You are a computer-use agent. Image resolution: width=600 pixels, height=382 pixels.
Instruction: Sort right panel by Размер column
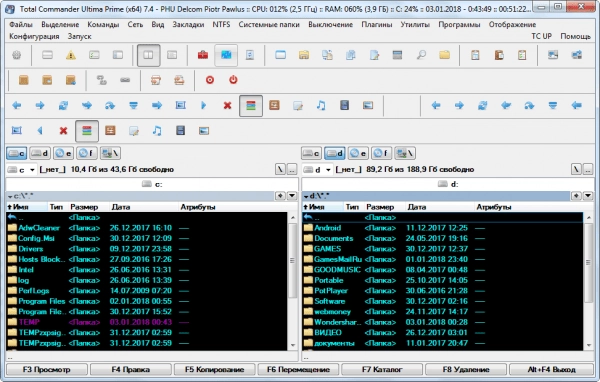(385, 207)
